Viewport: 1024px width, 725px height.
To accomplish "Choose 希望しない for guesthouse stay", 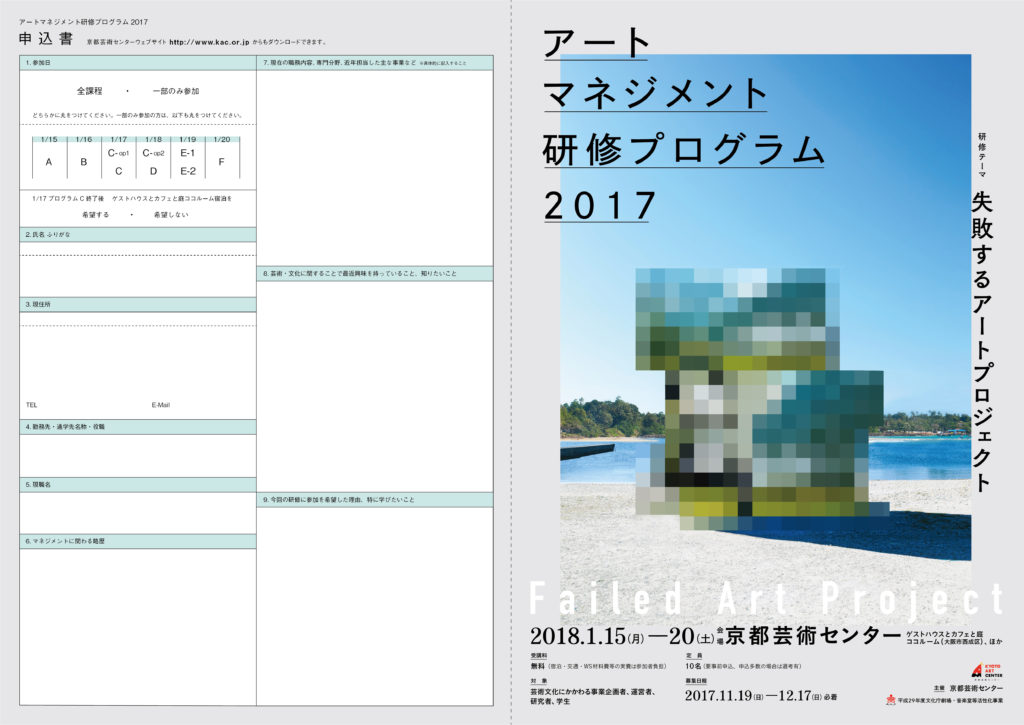I will pyautogui.click(x=171, y=214).
